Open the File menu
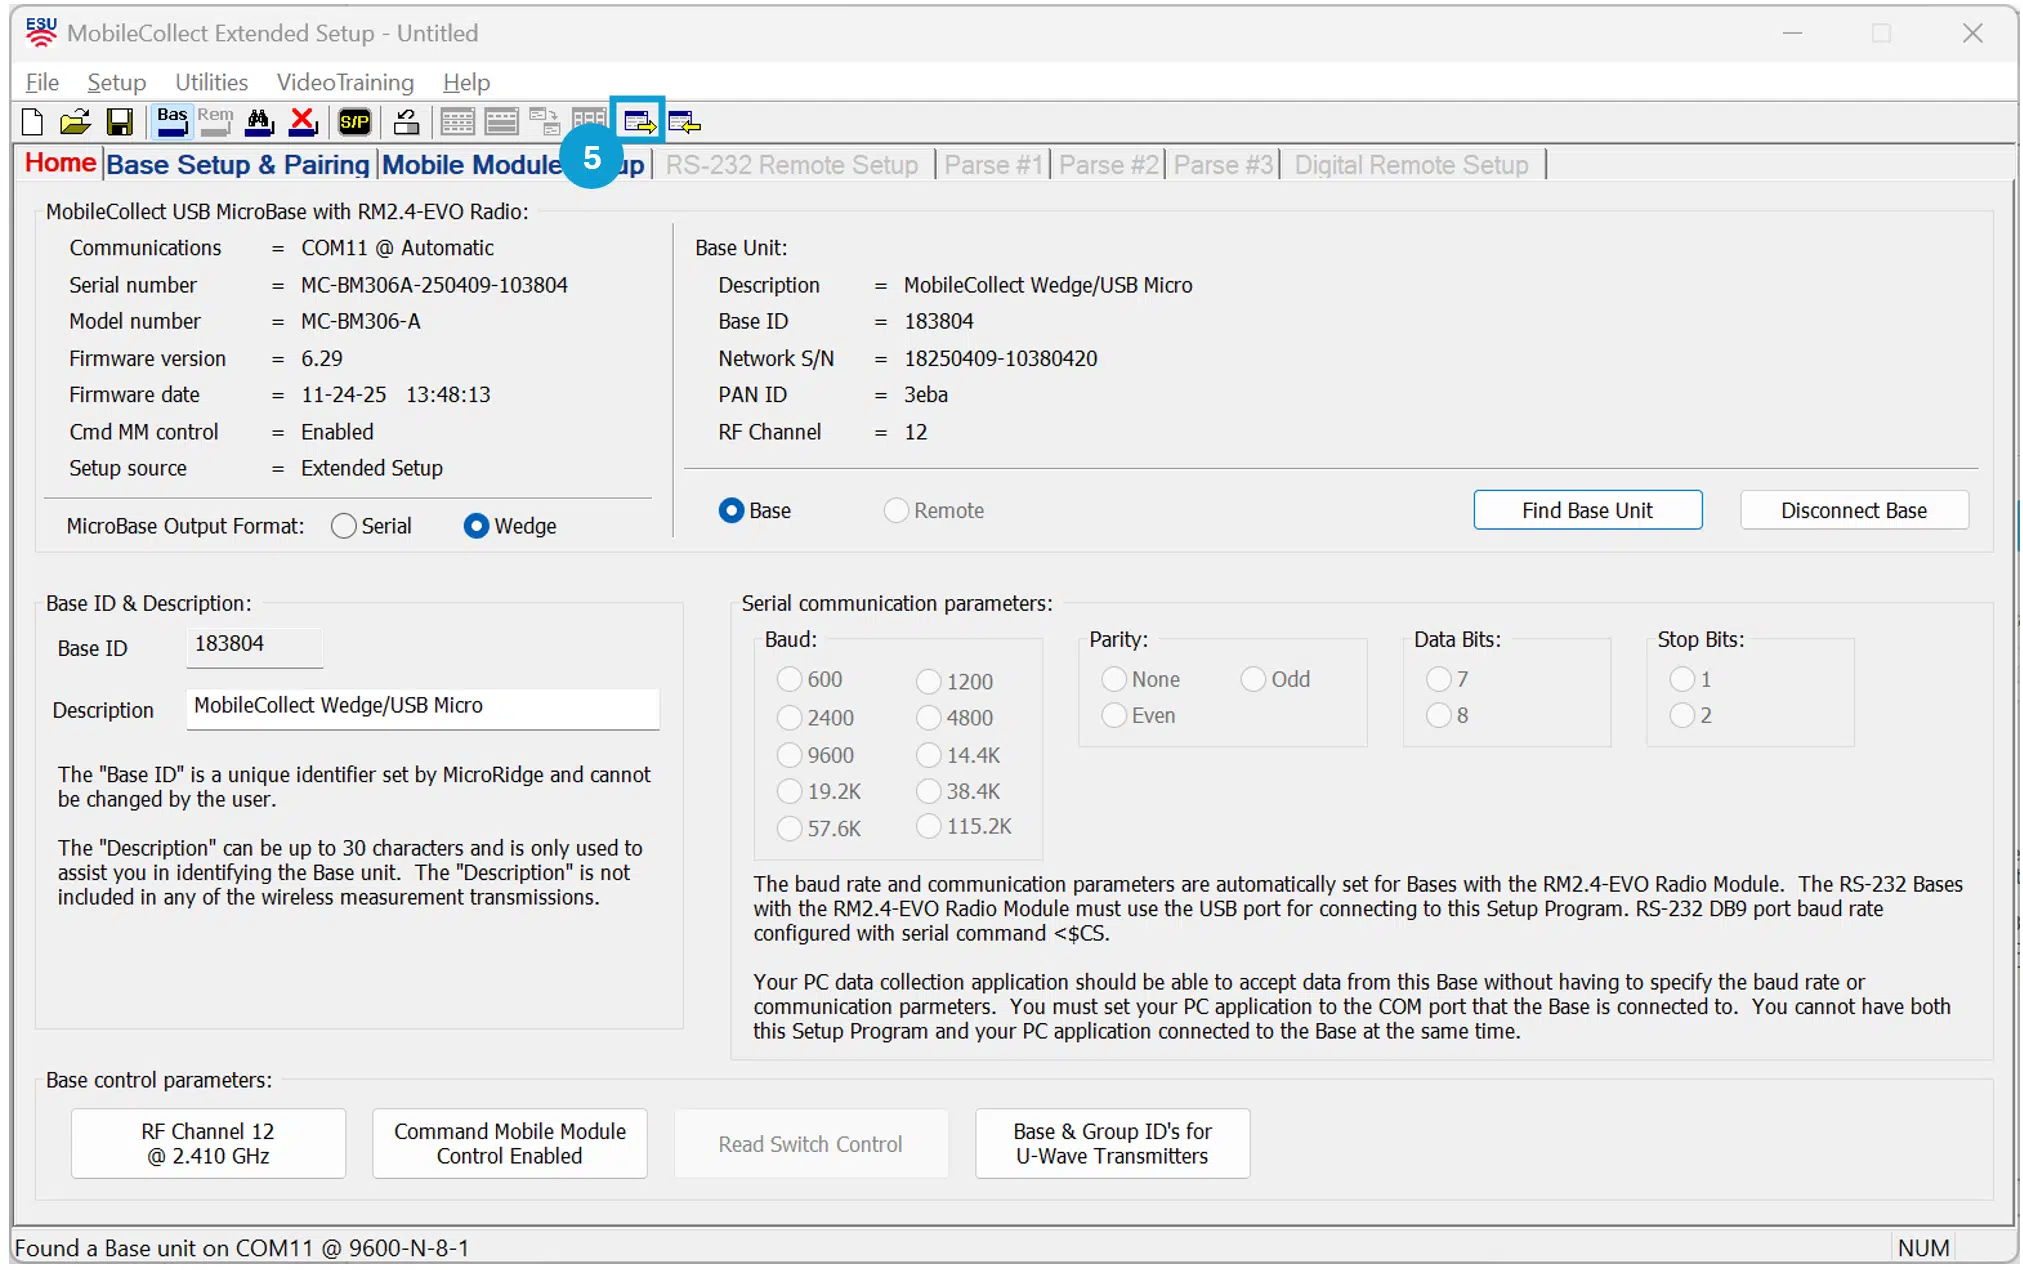2023x1270 pixels. pos(42,82)
